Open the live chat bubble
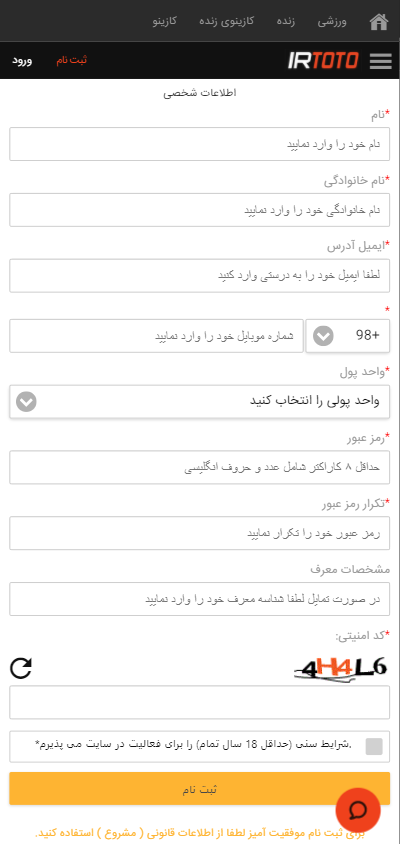400x844 pixels. click(x=358, y=810)
